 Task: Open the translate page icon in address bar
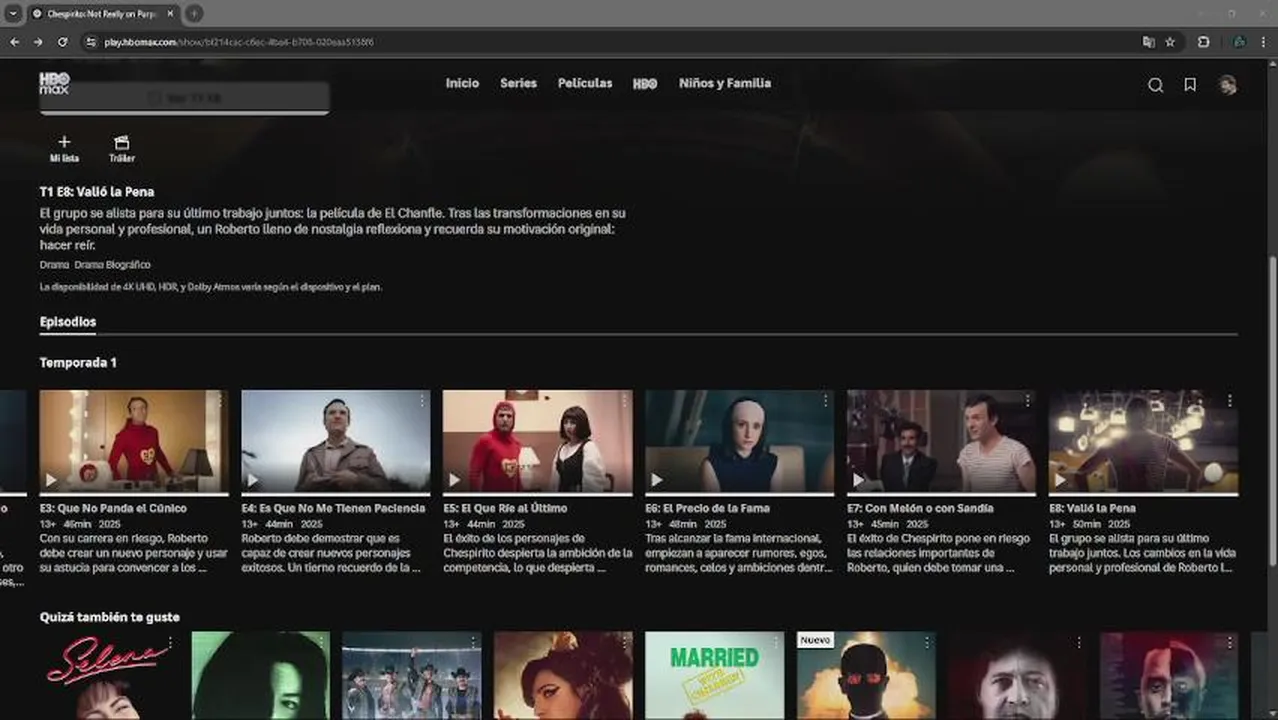[x=1148, y=42]
